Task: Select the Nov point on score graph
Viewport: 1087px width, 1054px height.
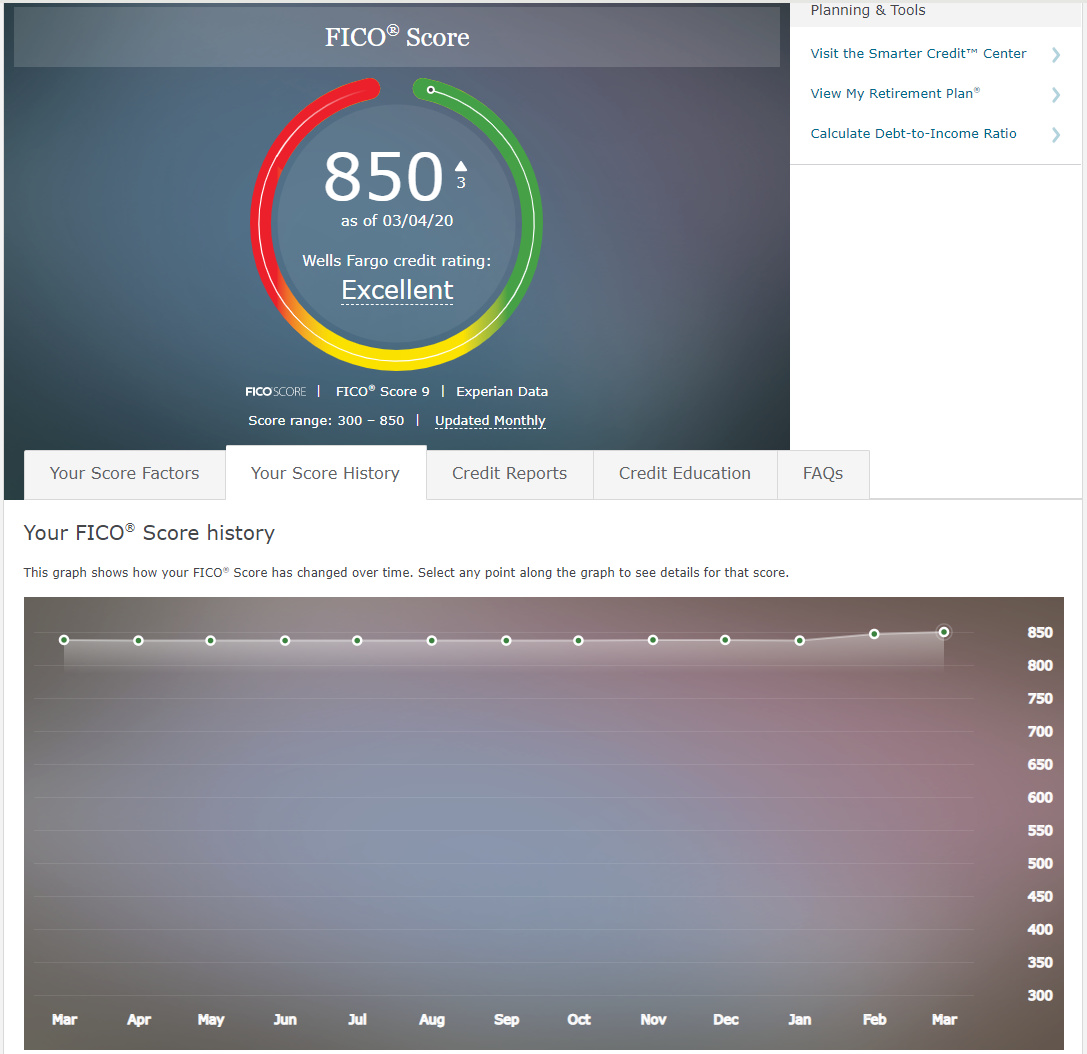Action: (653, 640)
